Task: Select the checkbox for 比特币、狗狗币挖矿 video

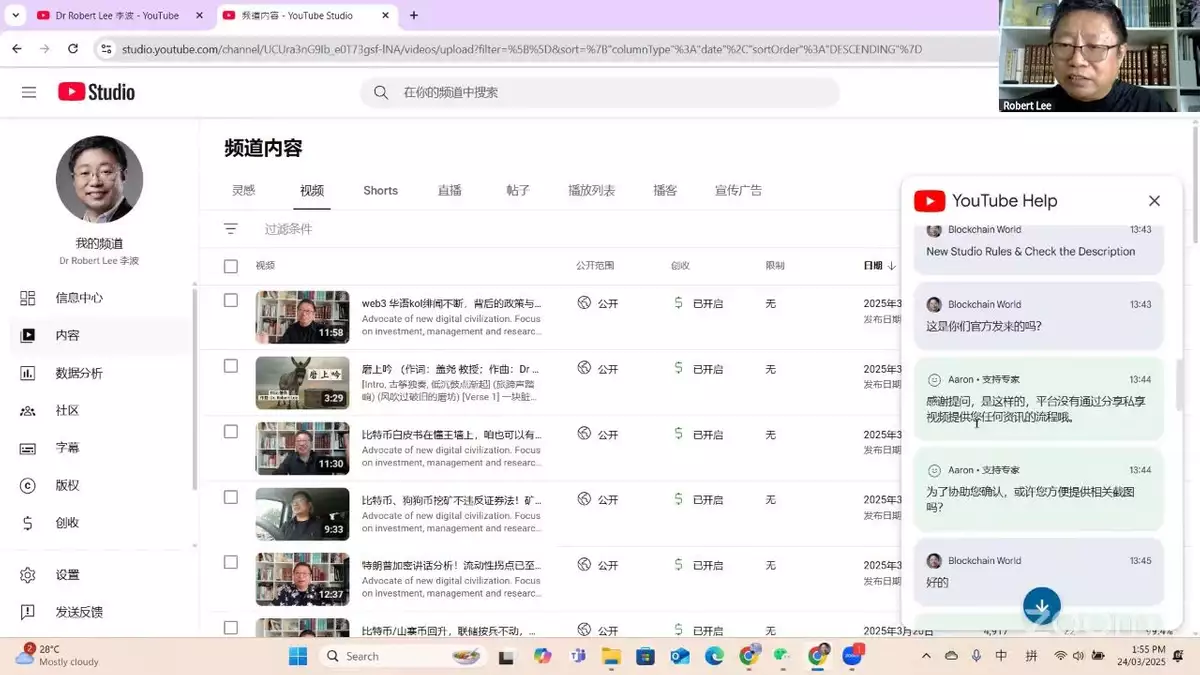Action: tap(231, 497)
